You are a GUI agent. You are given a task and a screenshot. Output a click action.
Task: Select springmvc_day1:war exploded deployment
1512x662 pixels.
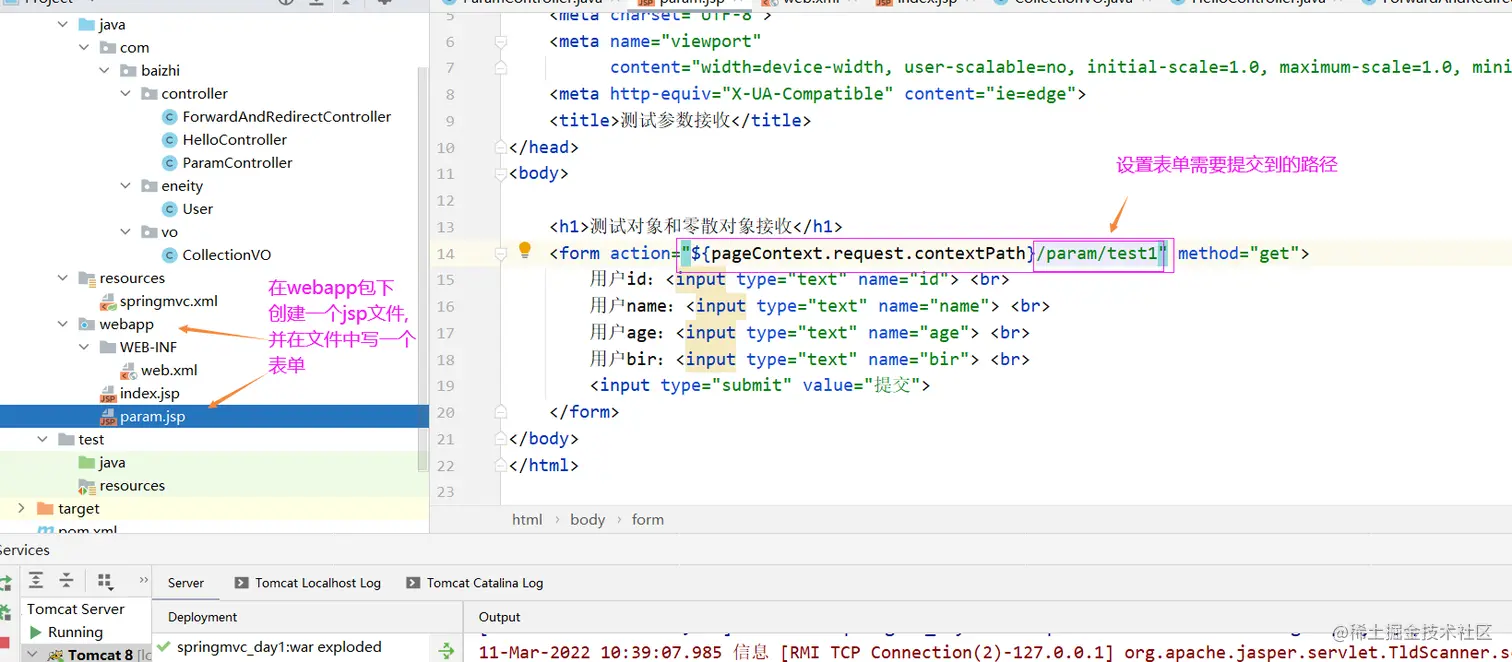tap(279, 647)
